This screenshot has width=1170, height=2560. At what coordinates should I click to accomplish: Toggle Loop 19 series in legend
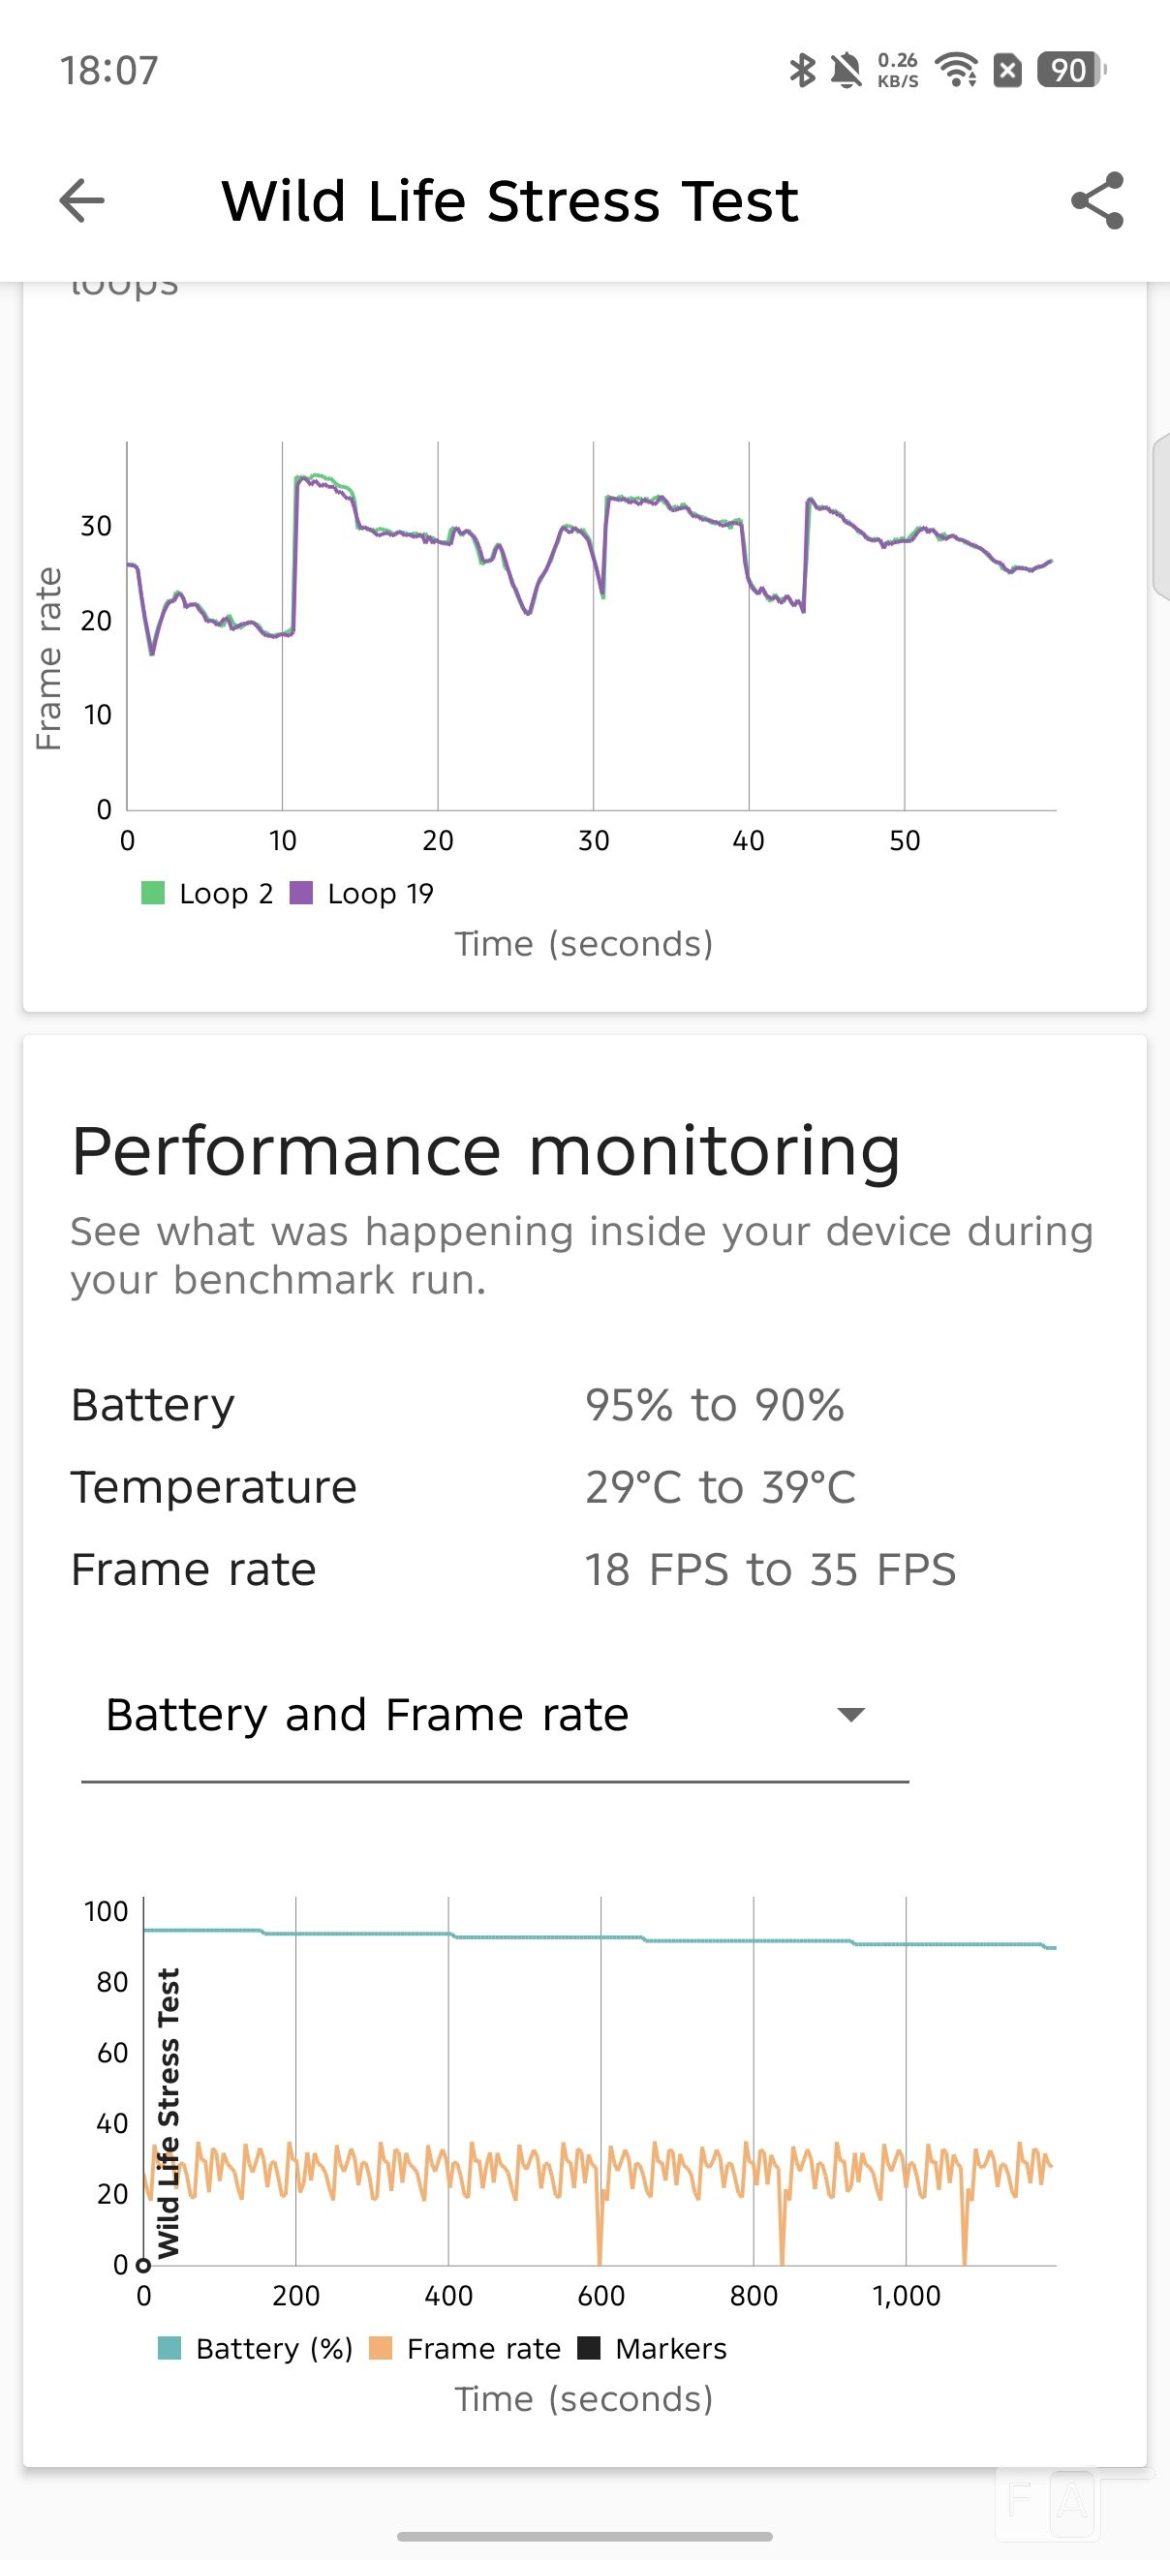[362, 893]
